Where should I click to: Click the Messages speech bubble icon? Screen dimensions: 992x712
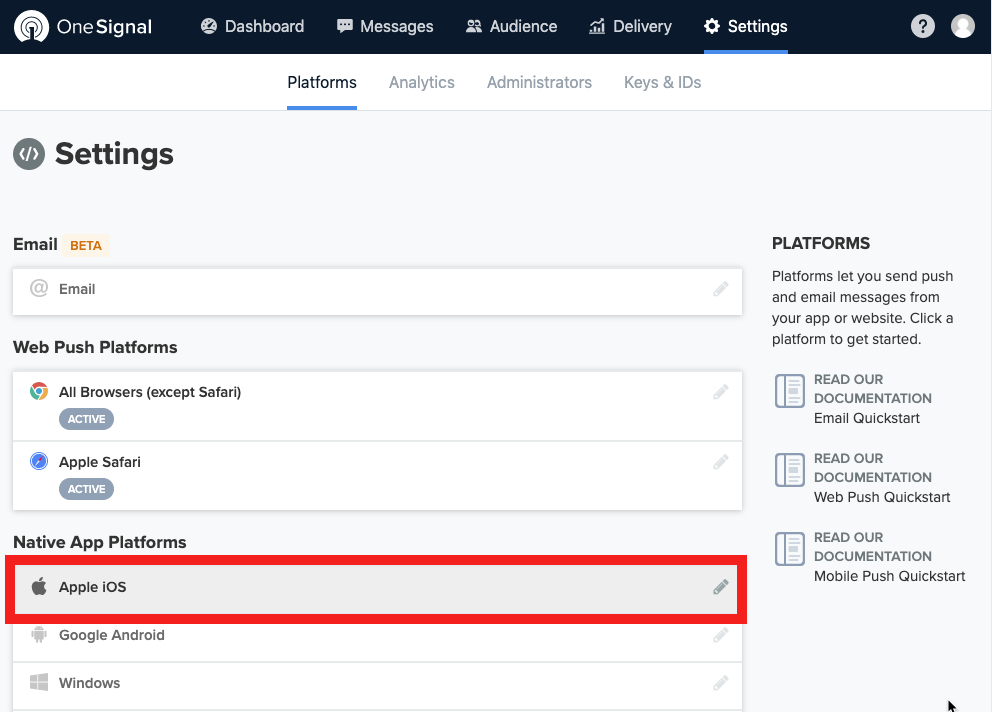pyautogui.click(x=345, y=26)
